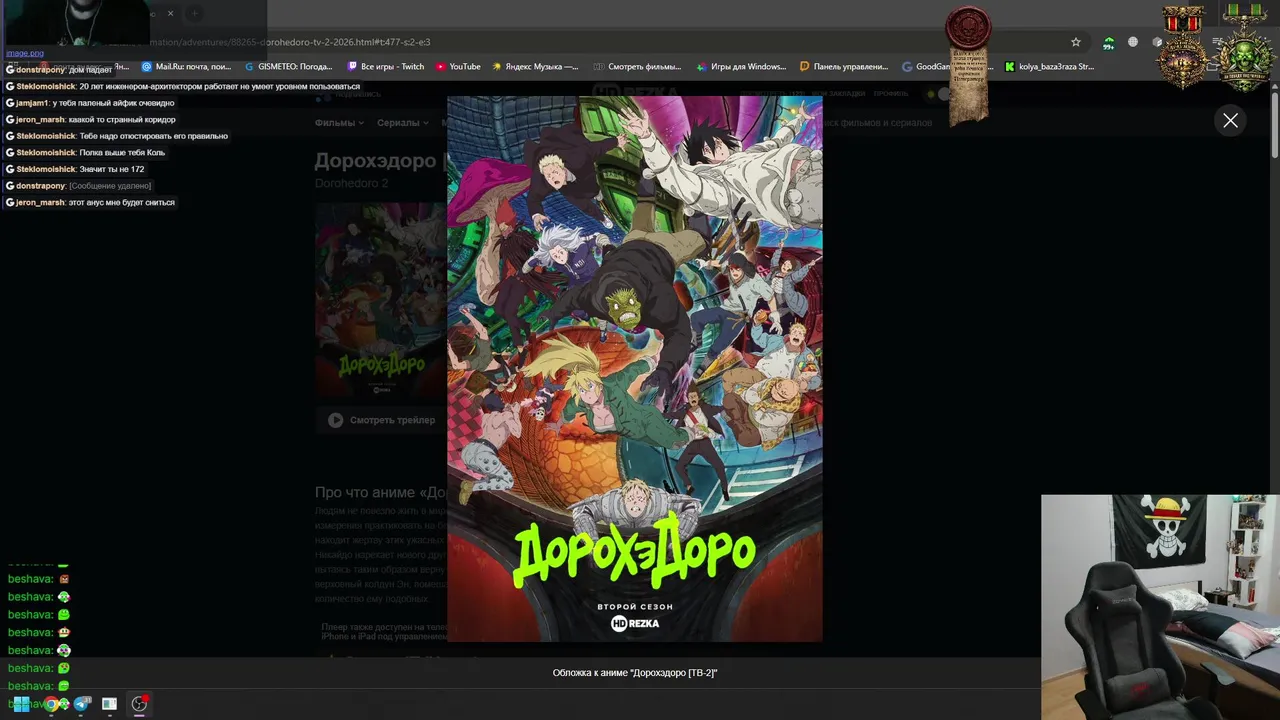
Task: Click the caption Обложка к аниме "Дорохэдоро [ТВ-2]"
Action: 635,673
